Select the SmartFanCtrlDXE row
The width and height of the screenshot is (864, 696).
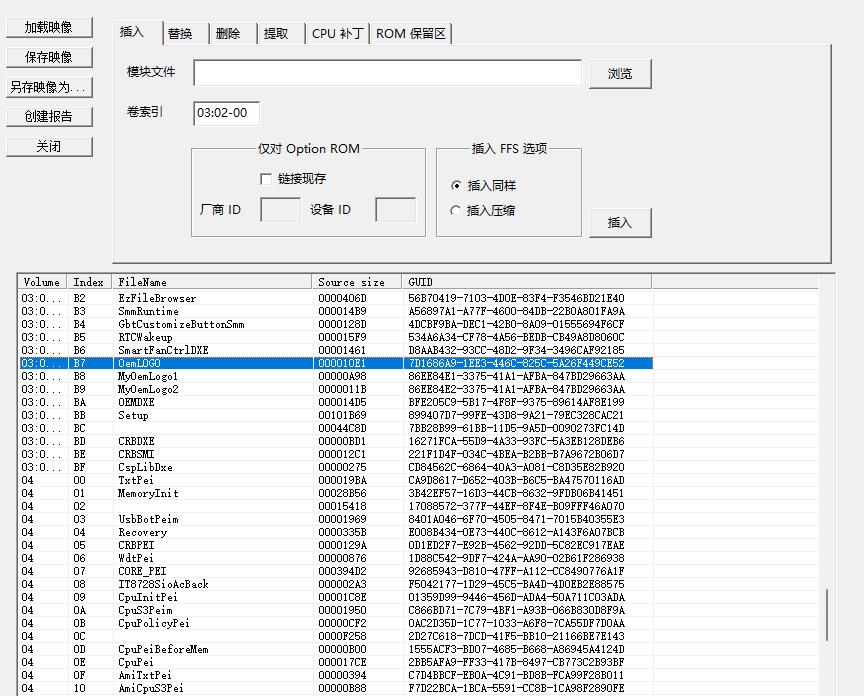pos(336,350)
